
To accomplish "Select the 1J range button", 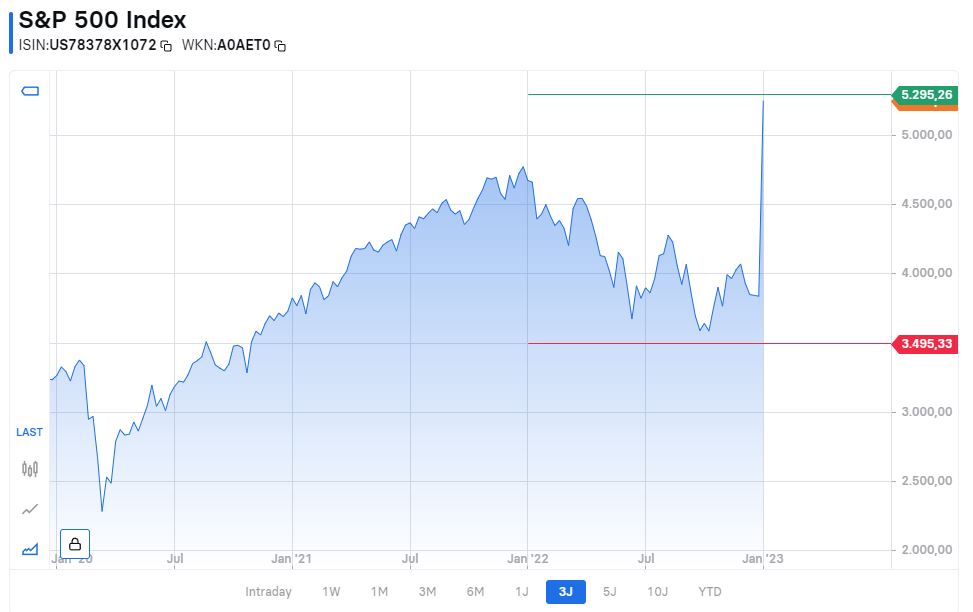I will tap(522, 591).
